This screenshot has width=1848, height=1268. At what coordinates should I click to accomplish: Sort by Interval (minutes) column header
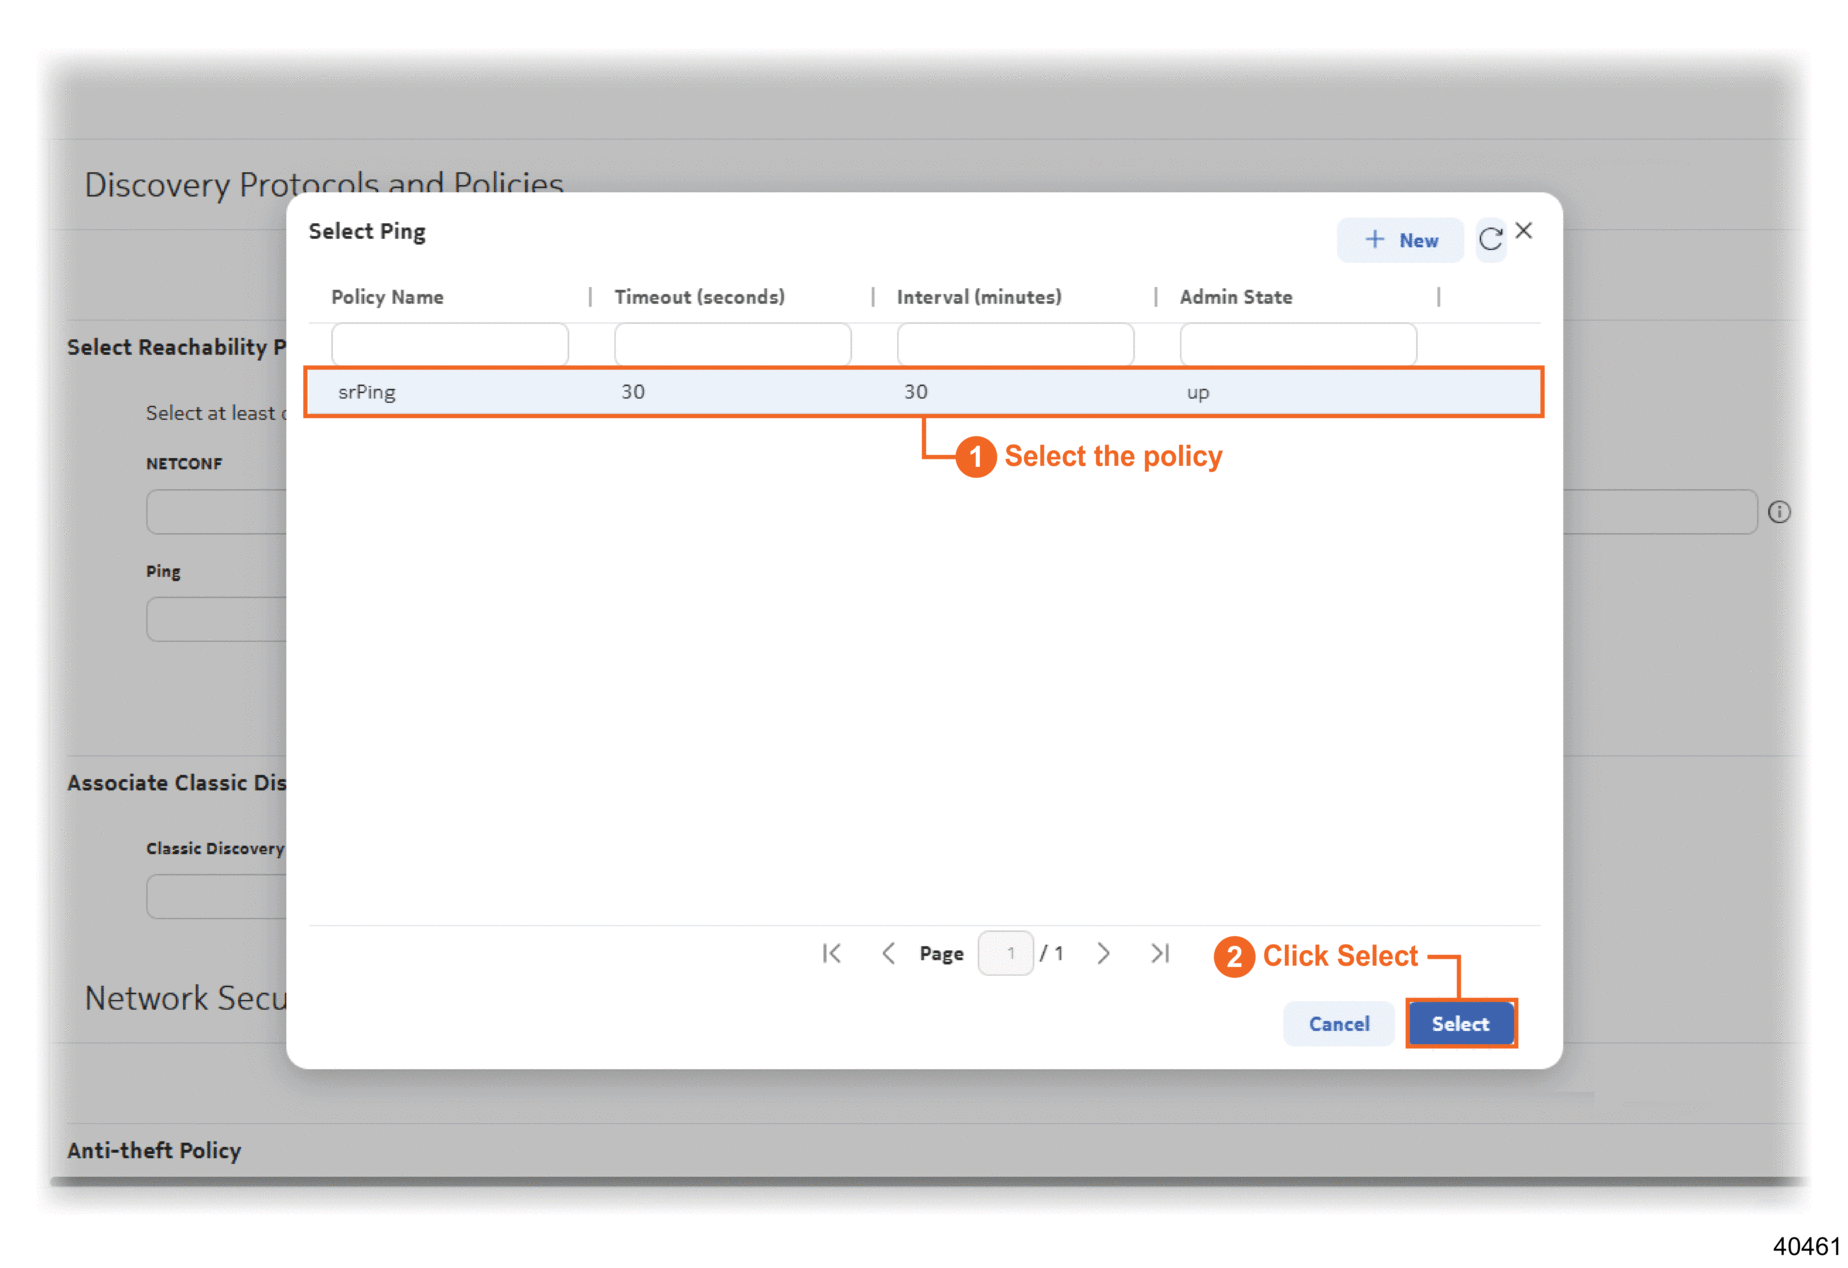pos(979,297)
